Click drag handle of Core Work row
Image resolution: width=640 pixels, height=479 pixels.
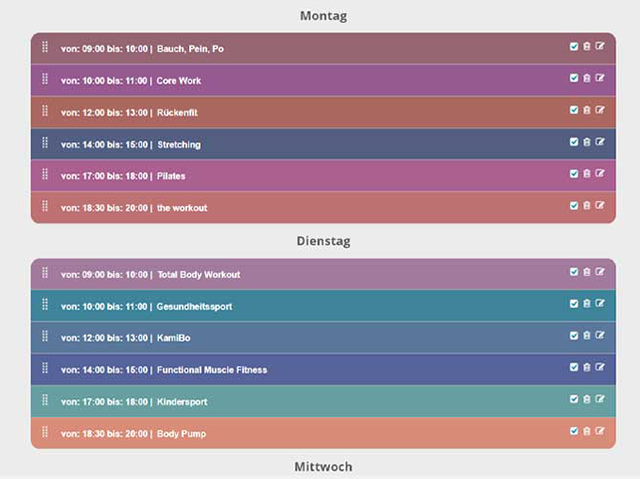click(45, 79)
